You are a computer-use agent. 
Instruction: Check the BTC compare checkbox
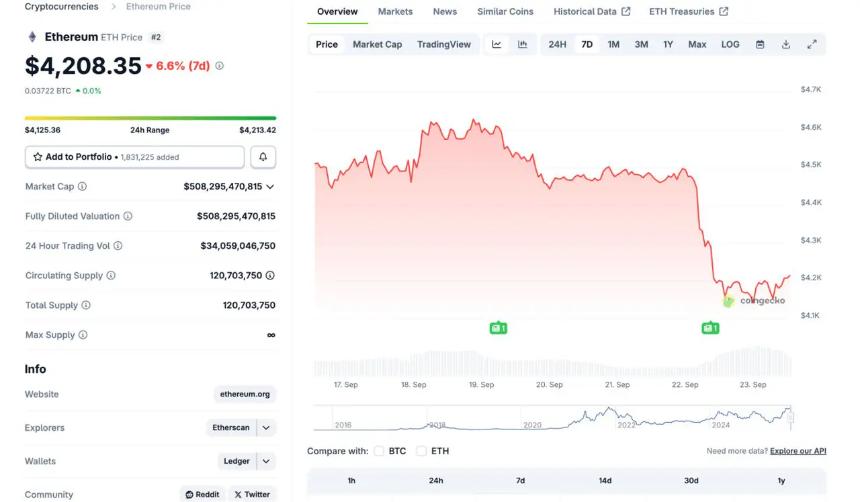pos(379,451)
